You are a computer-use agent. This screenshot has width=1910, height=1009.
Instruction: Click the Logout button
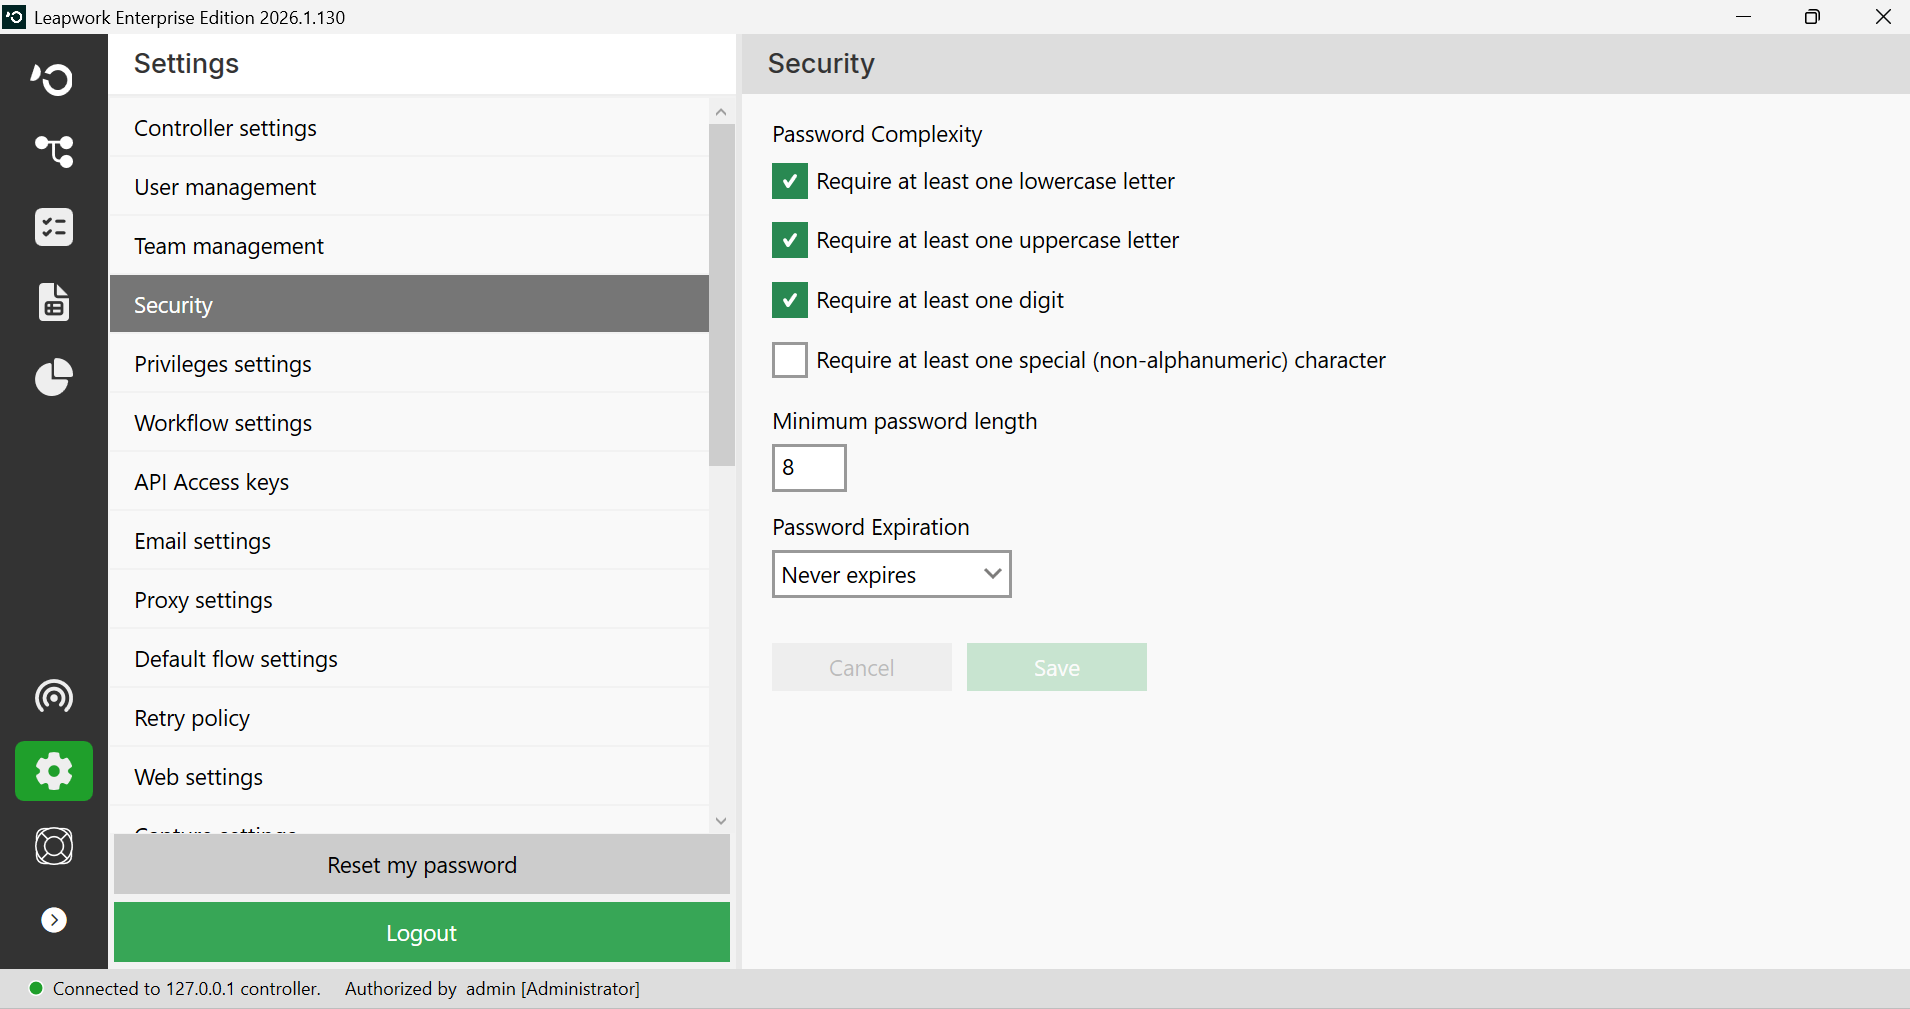(422, 932)
